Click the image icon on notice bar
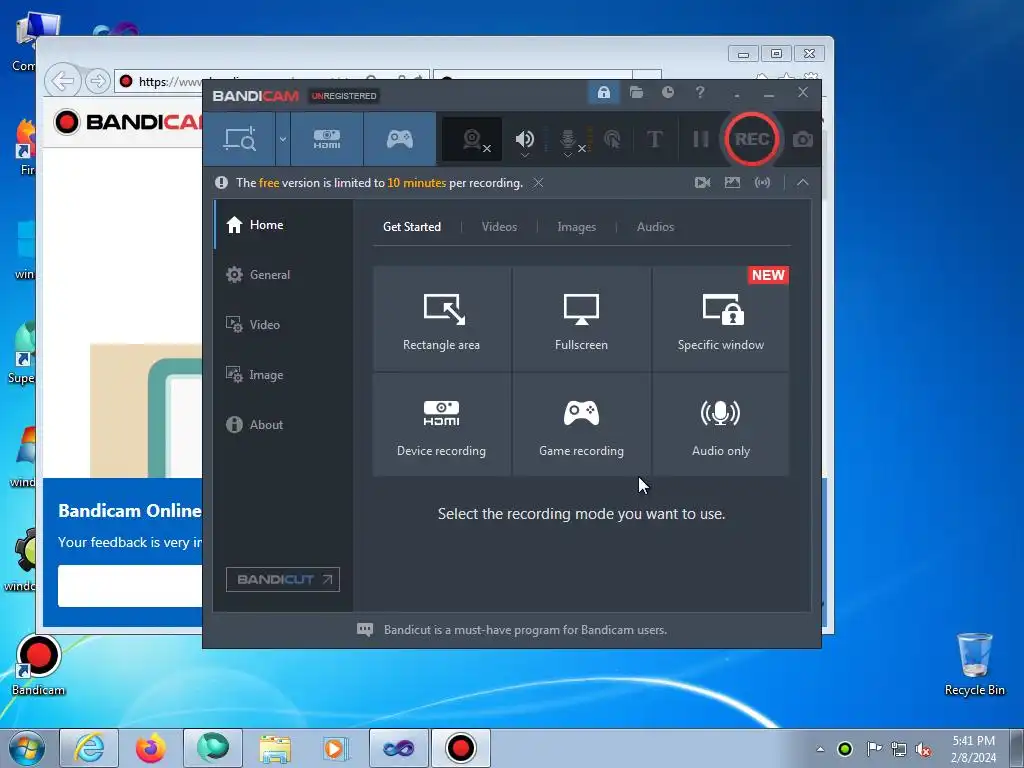The height and width of the screenshot is (768, 1024). 733,183
